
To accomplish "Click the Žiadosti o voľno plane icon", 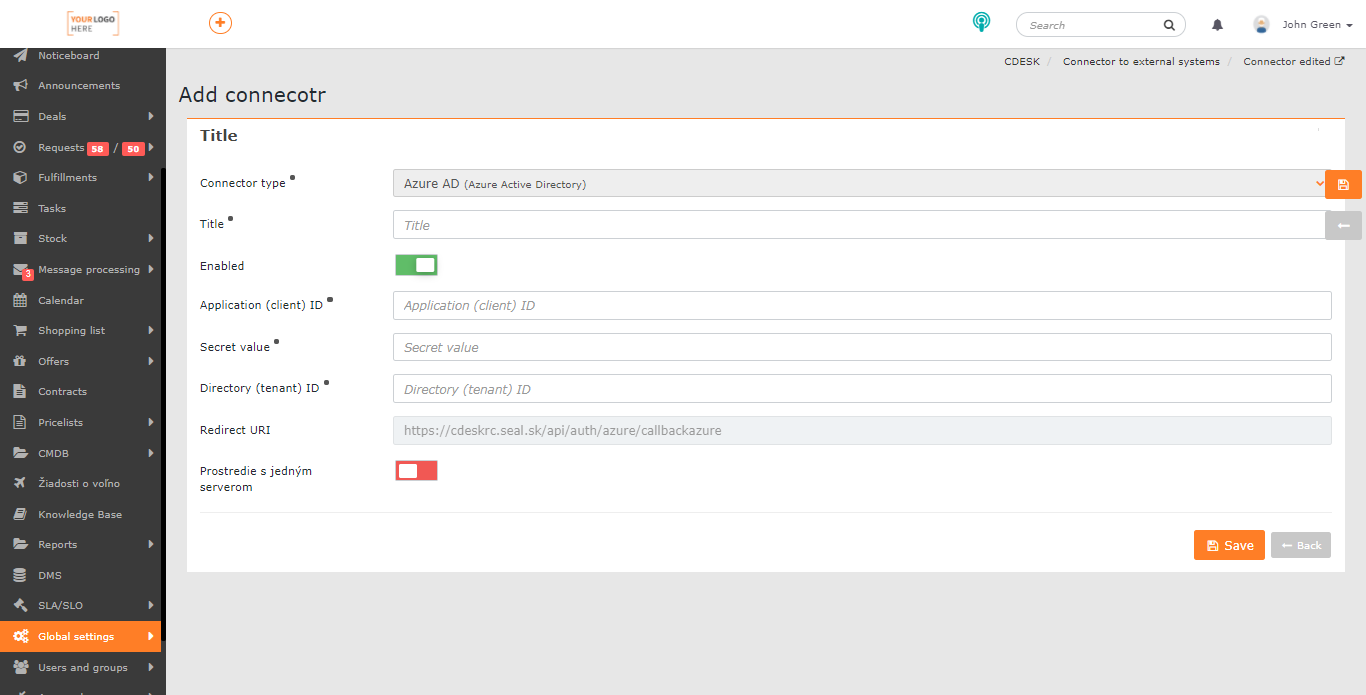I will (20, 483).
